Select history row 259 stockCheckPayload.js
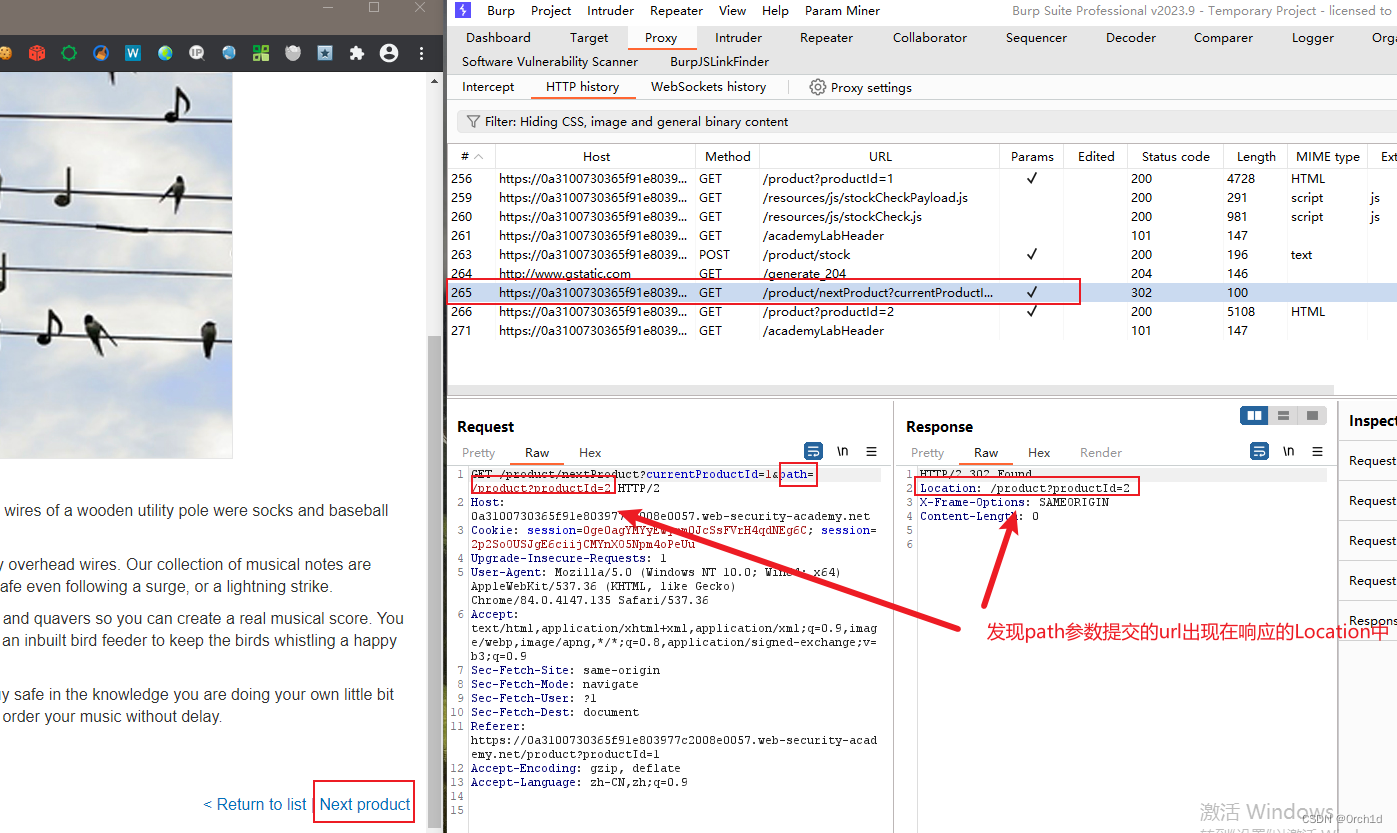This screenshot has width=1397, height=833. click(922, 197)
